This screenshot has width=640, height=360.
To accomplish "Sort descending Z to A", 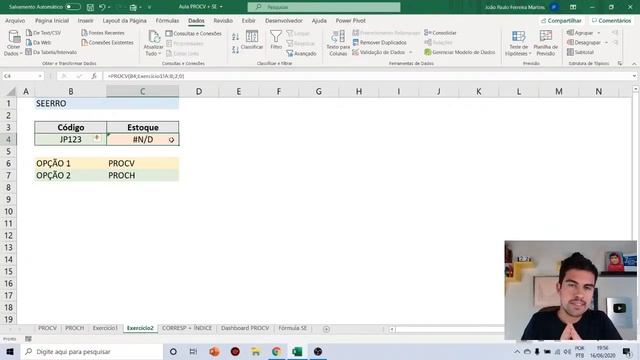I will click(236, 50).
